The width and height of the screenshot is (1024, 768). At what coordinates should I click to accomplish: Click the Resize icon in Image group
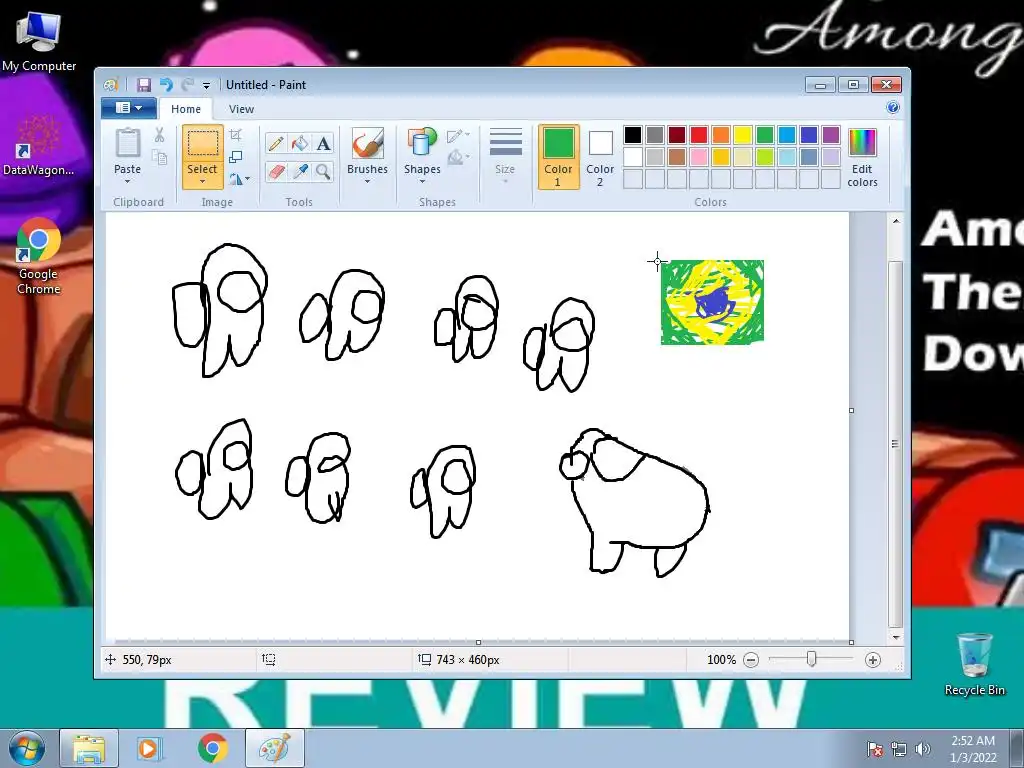(x=236, y=157)
